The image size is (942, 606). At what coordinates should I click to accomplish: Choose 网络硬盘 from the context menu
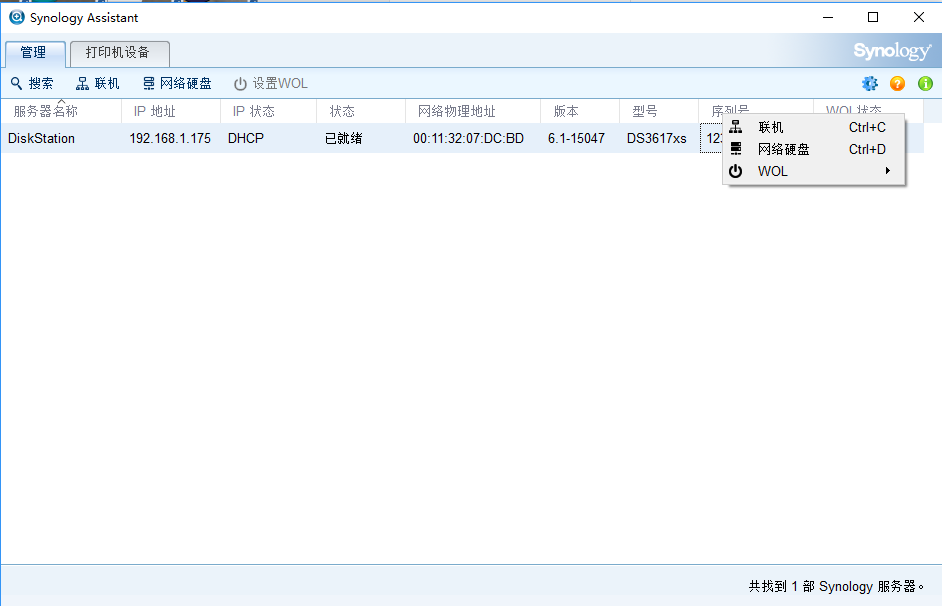pos(813,149)
